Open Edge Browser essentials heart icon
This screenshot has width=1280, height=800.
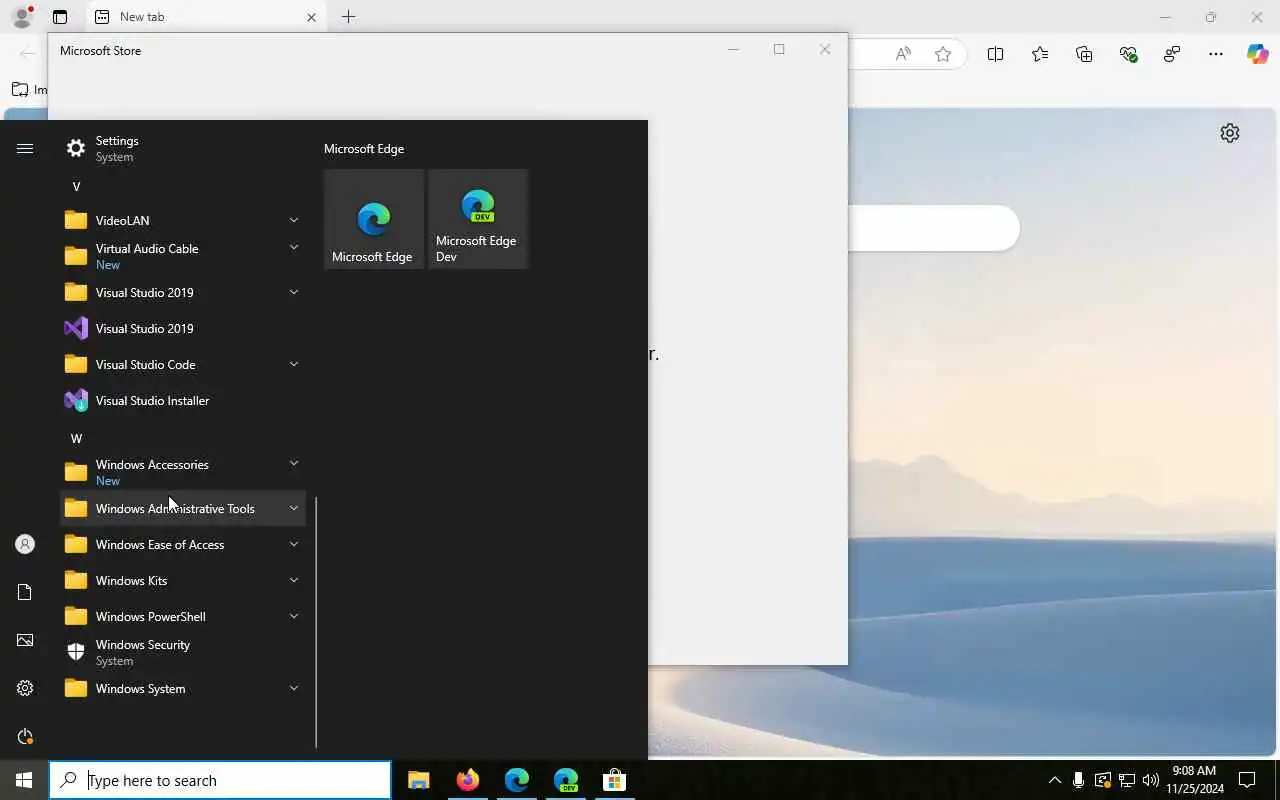pyautogui.click(x=1128, y=54)
